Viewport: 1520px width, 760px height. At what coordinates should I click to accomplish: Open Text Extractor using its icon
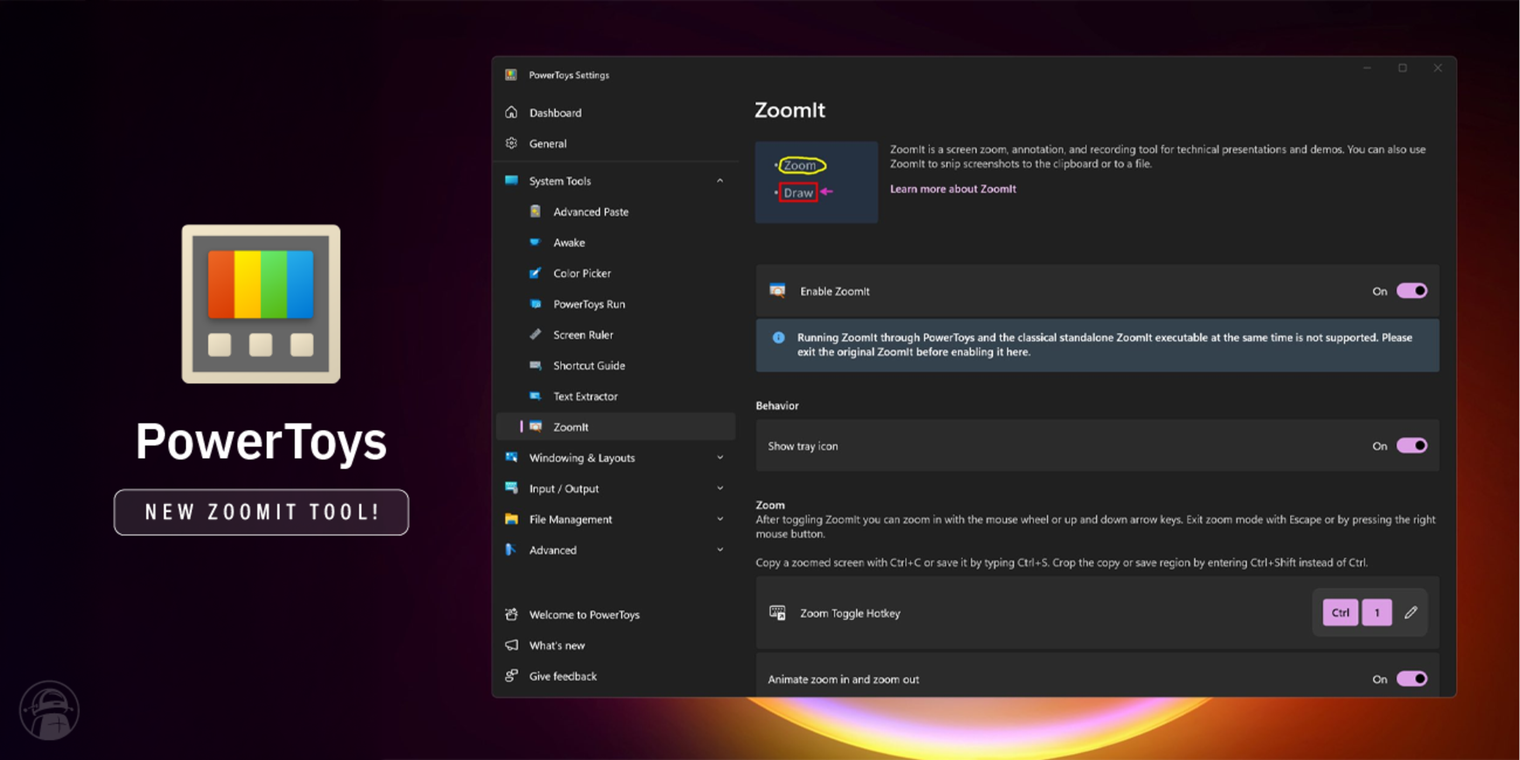[537, 396]
